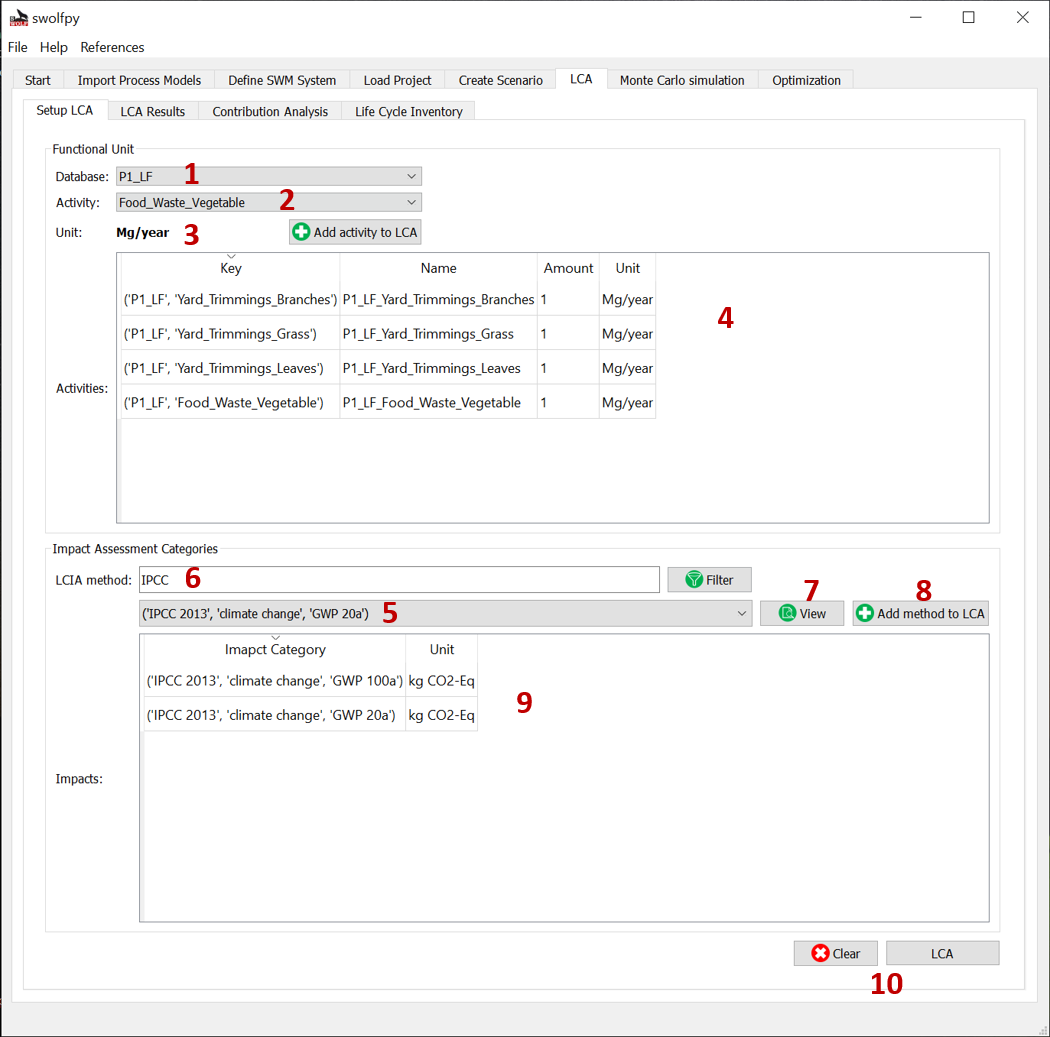1050x1037 pixels.
Task: Select the GWP 100a impact category row
Action: 275,681
